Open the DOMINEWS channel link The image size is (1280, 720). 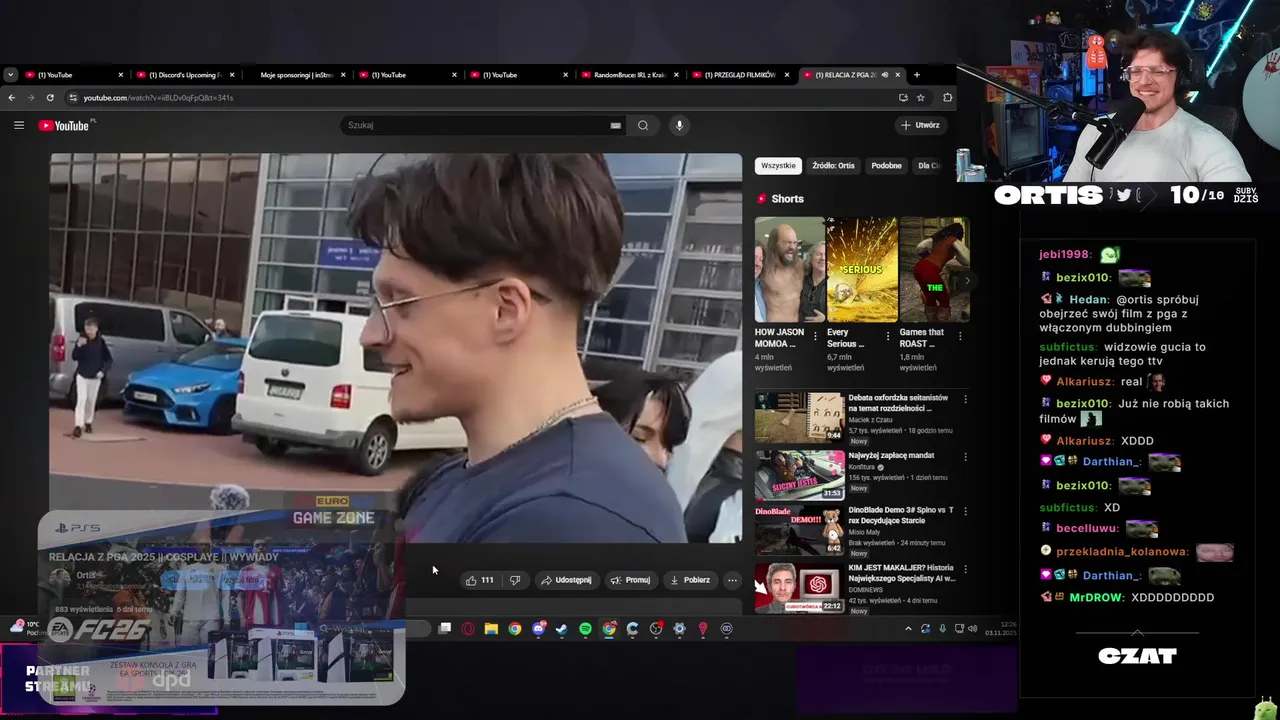[x=865, y=590]
